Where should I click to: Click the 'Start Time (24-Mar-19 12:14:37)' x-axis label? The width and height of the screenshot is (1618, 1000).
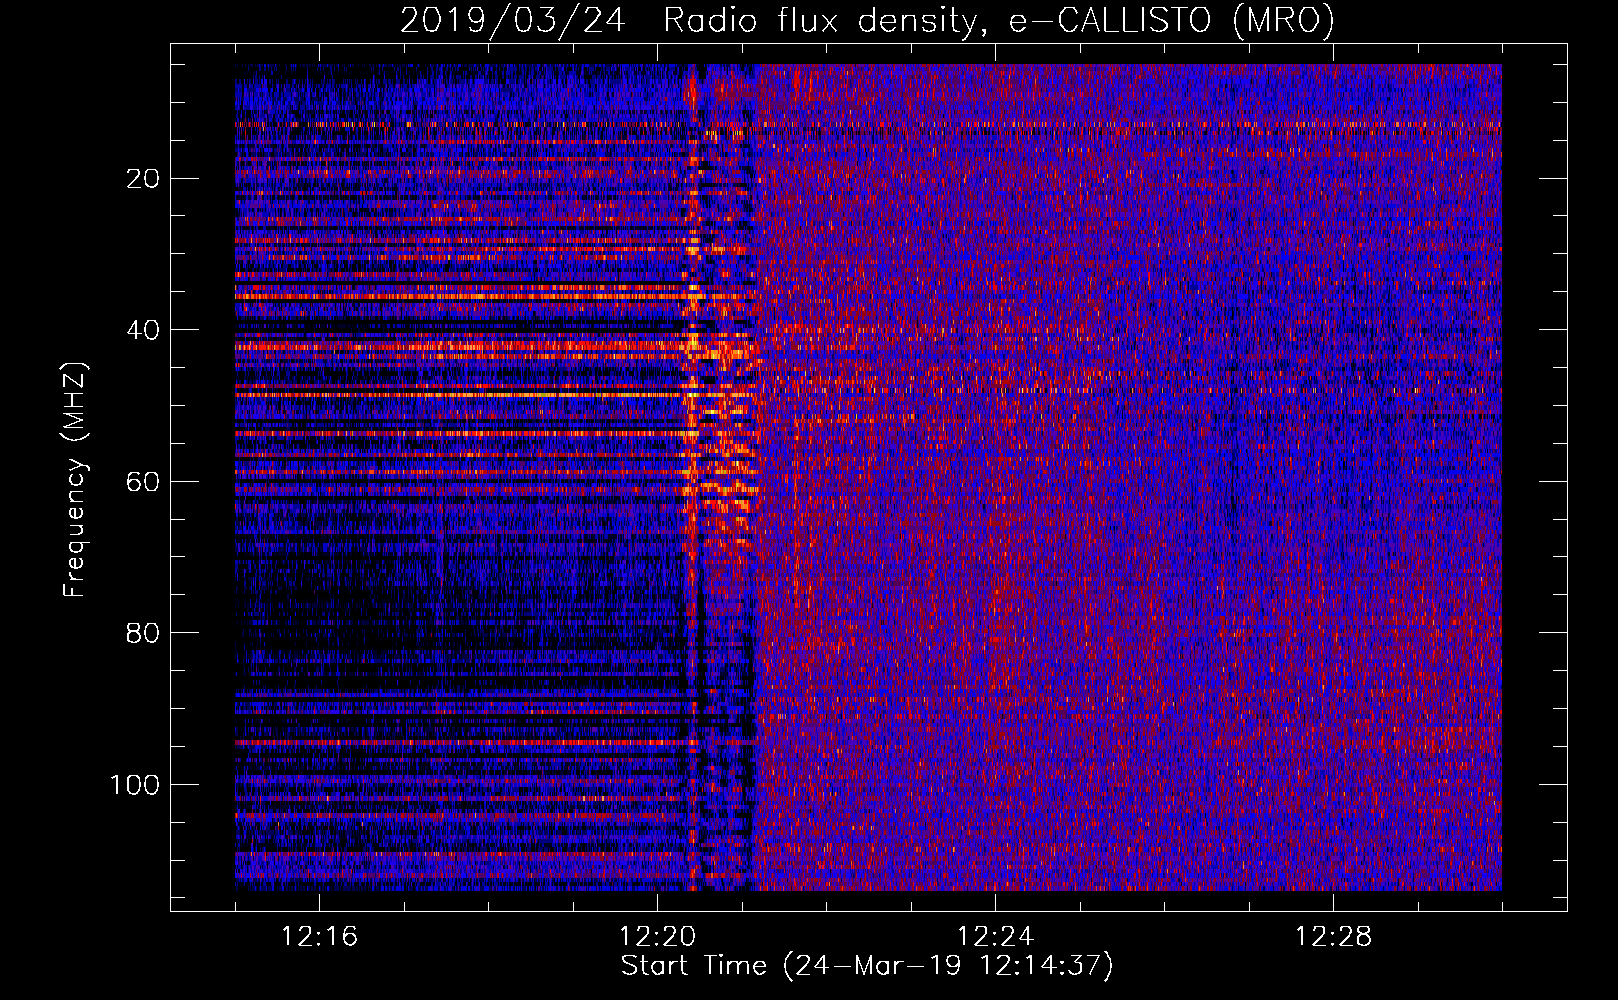(x=867, y=966)
